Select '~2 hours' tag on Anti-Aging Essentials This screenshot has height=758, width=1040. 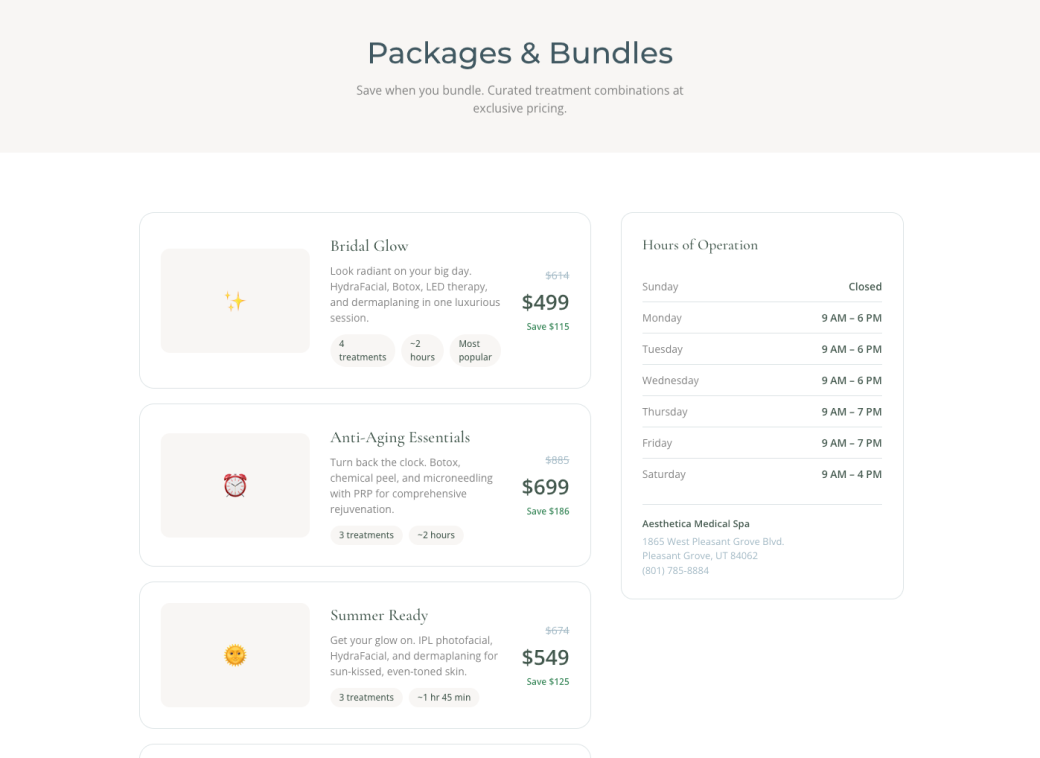436,535
